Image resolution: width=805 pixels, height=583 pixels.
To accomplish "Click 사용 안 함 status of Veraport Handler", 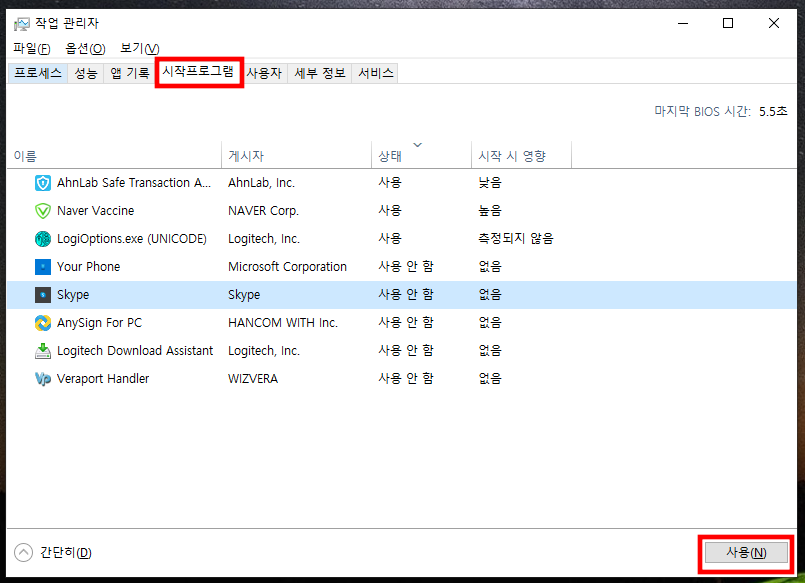I will (406, 379).
